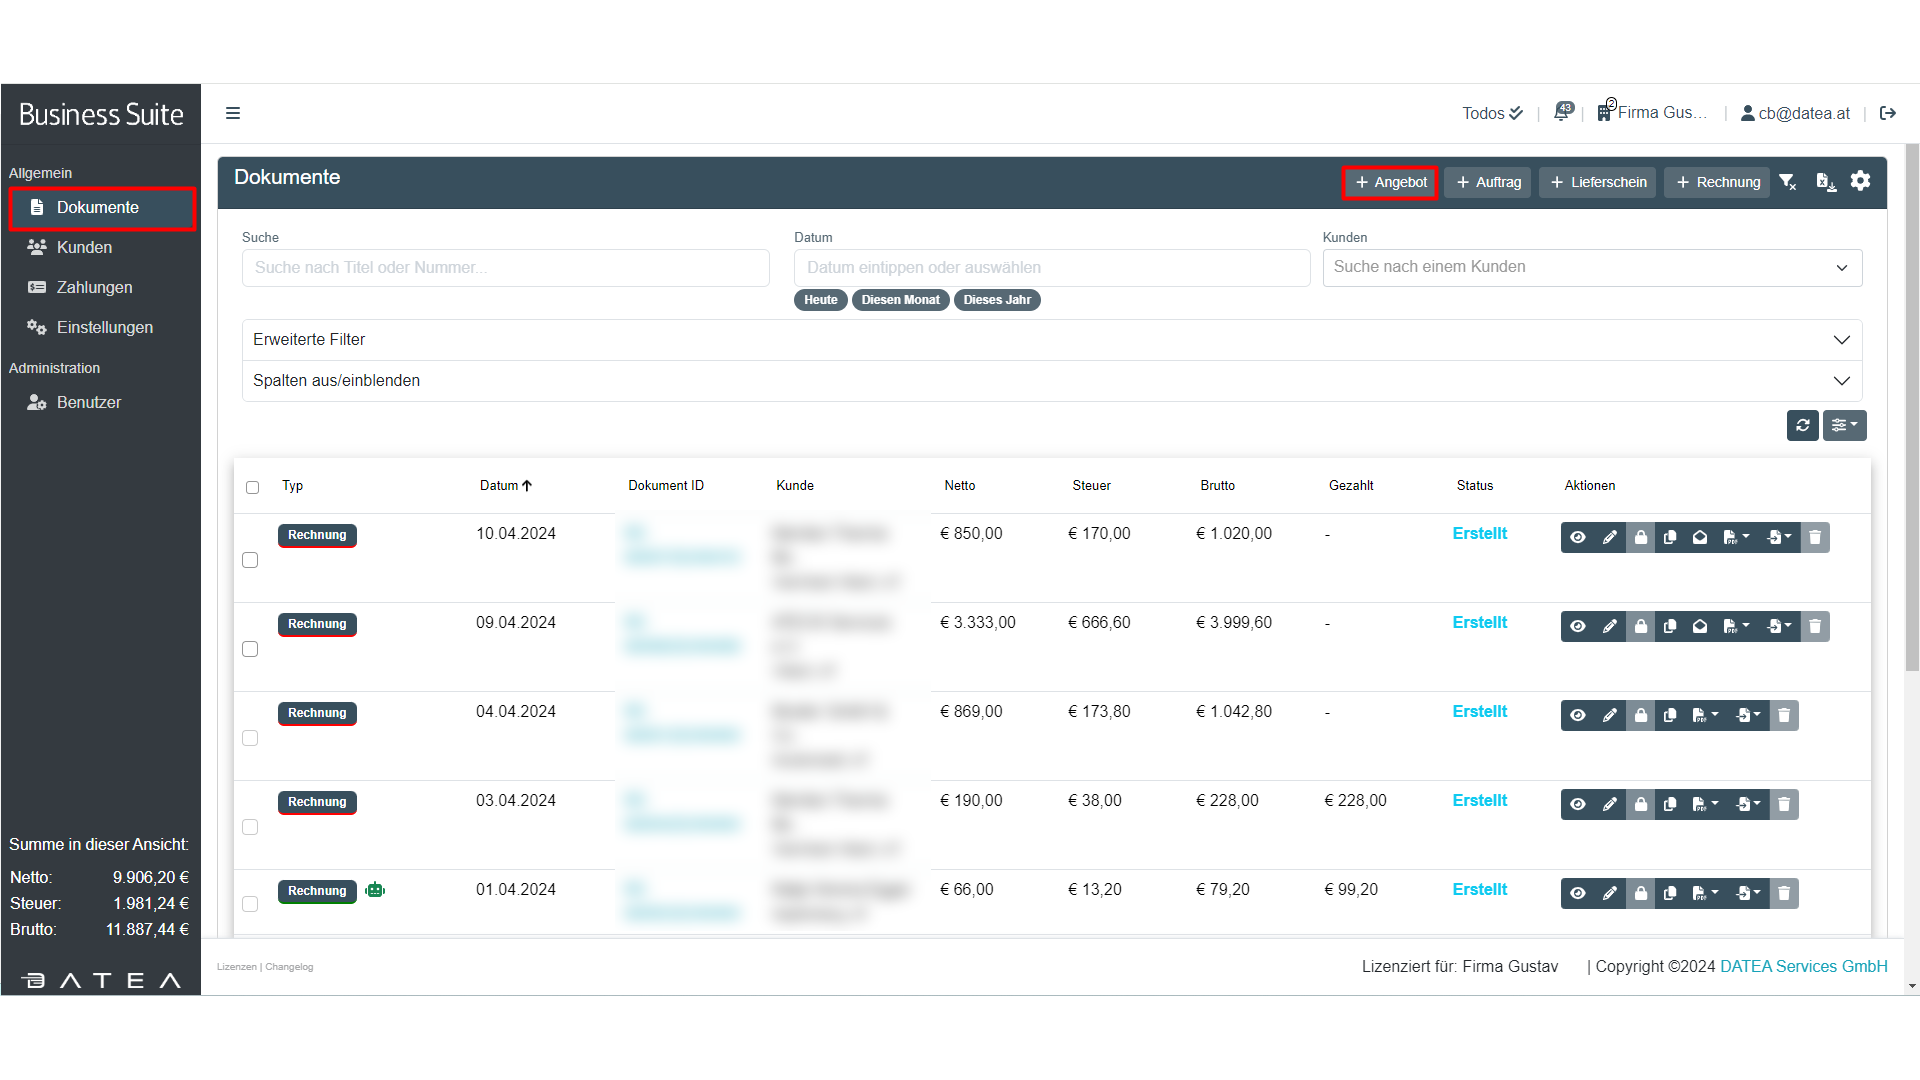This screenshot has height=1080, width=1920.
Task: Click the + Rechnung button
Action: point(1717,182)
